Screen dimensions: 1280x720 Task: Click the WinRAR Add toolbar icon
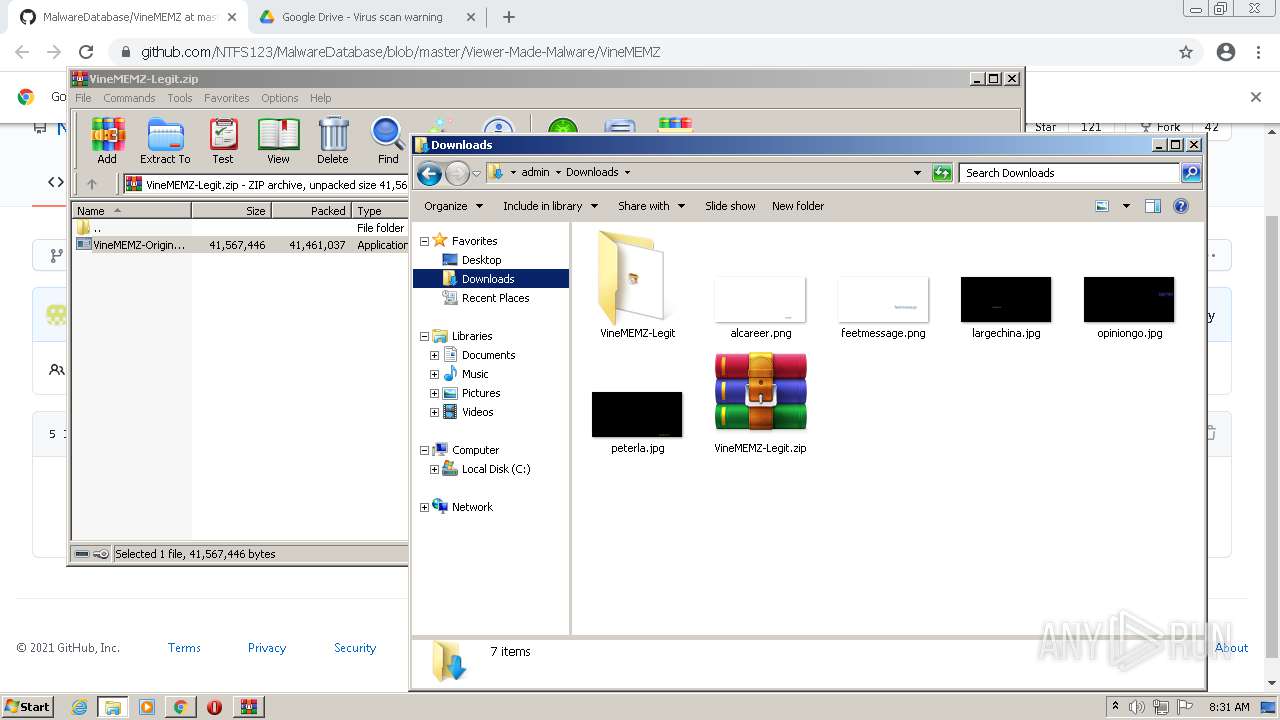[107, 140]
